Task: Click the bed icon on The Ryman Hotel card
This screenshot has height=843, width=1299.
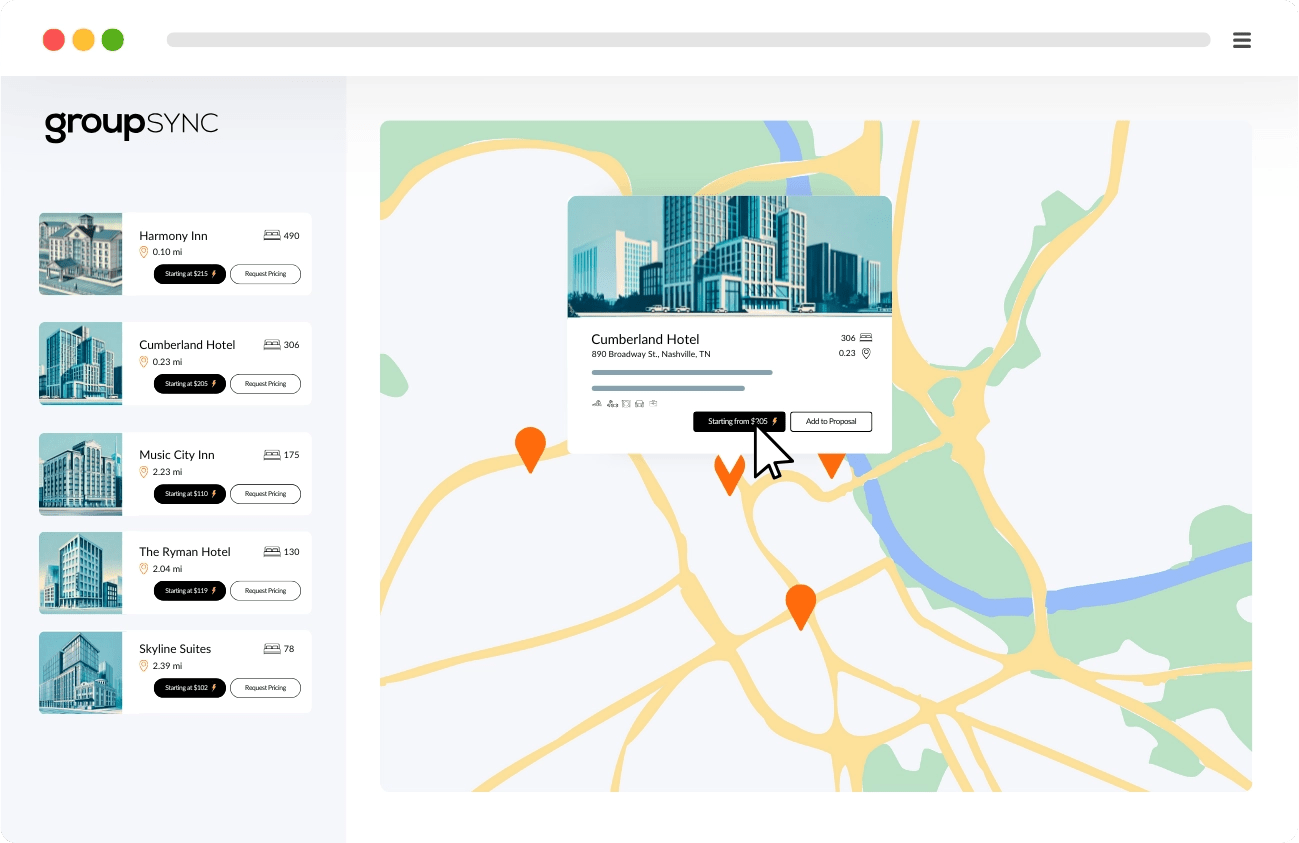Action: 272,552
